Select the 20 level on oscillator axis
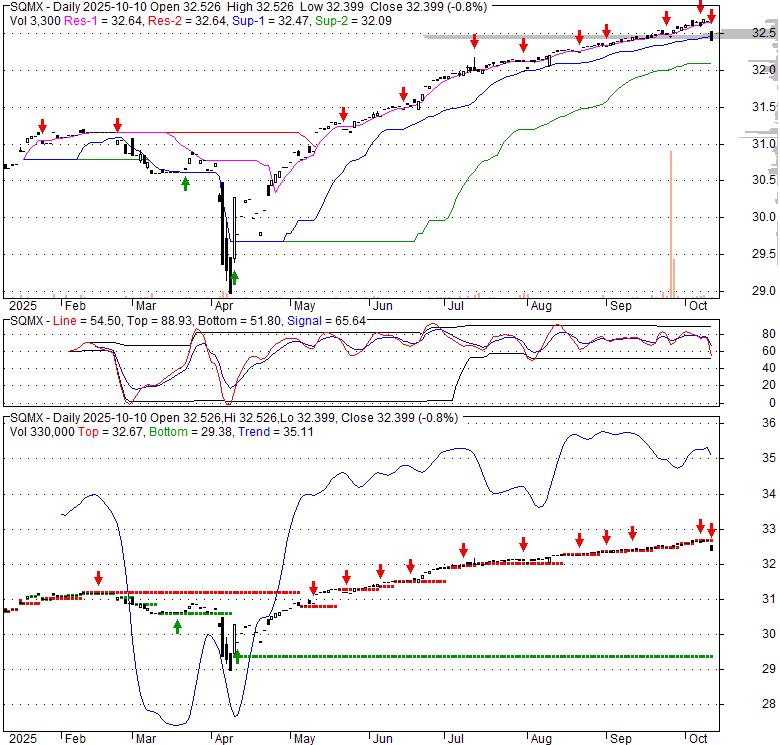 click(769, 385)
